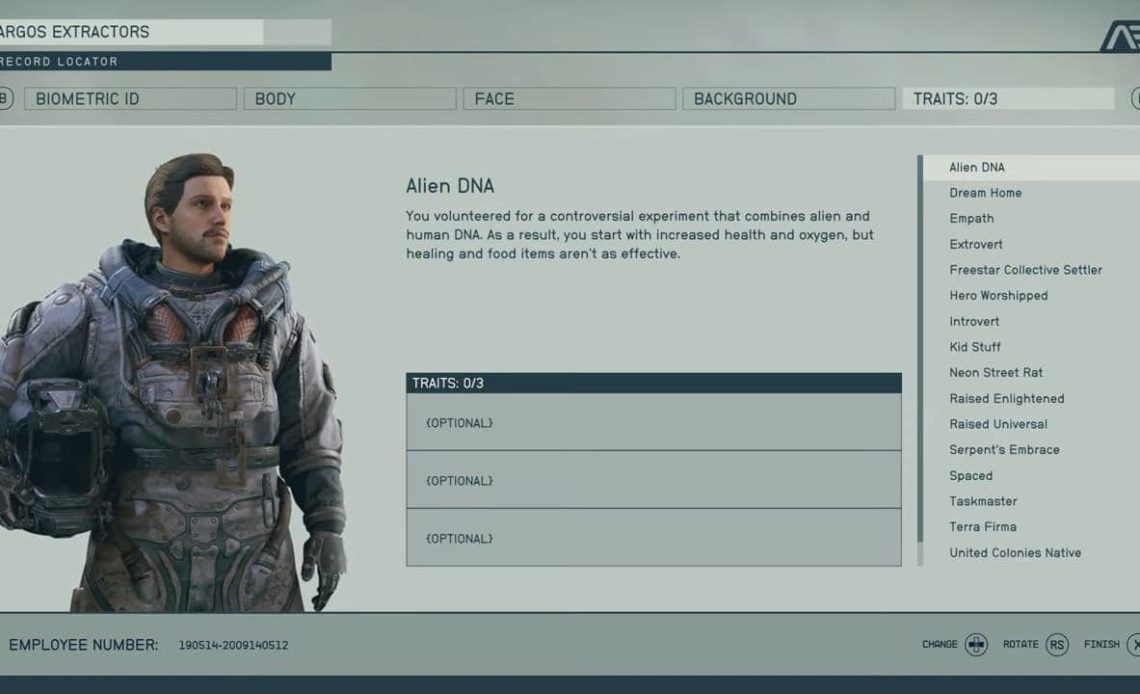Click the Finish button icon
Image resolution: width=1140 pixels, height=694 pixels.
(1134, 645)
